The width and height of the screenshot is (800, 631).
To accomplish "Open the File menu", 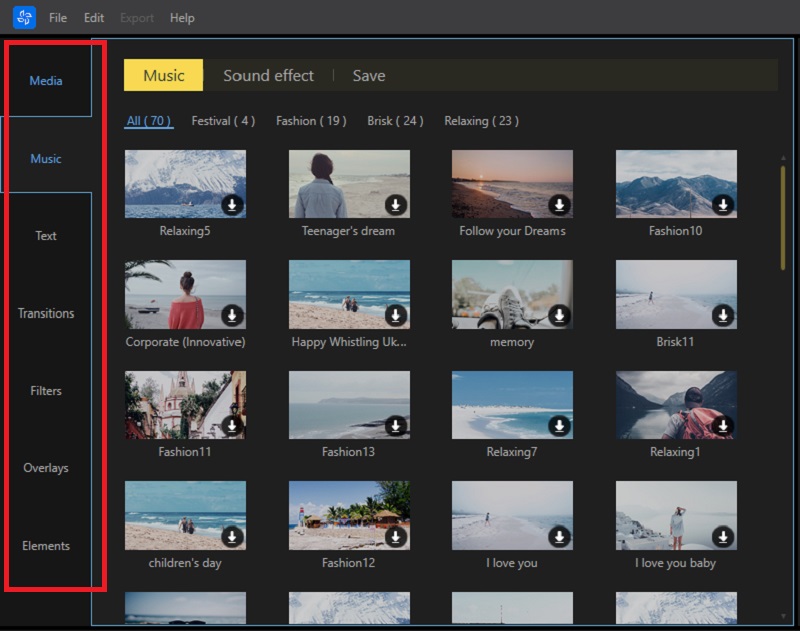I will tap(58, 18).
